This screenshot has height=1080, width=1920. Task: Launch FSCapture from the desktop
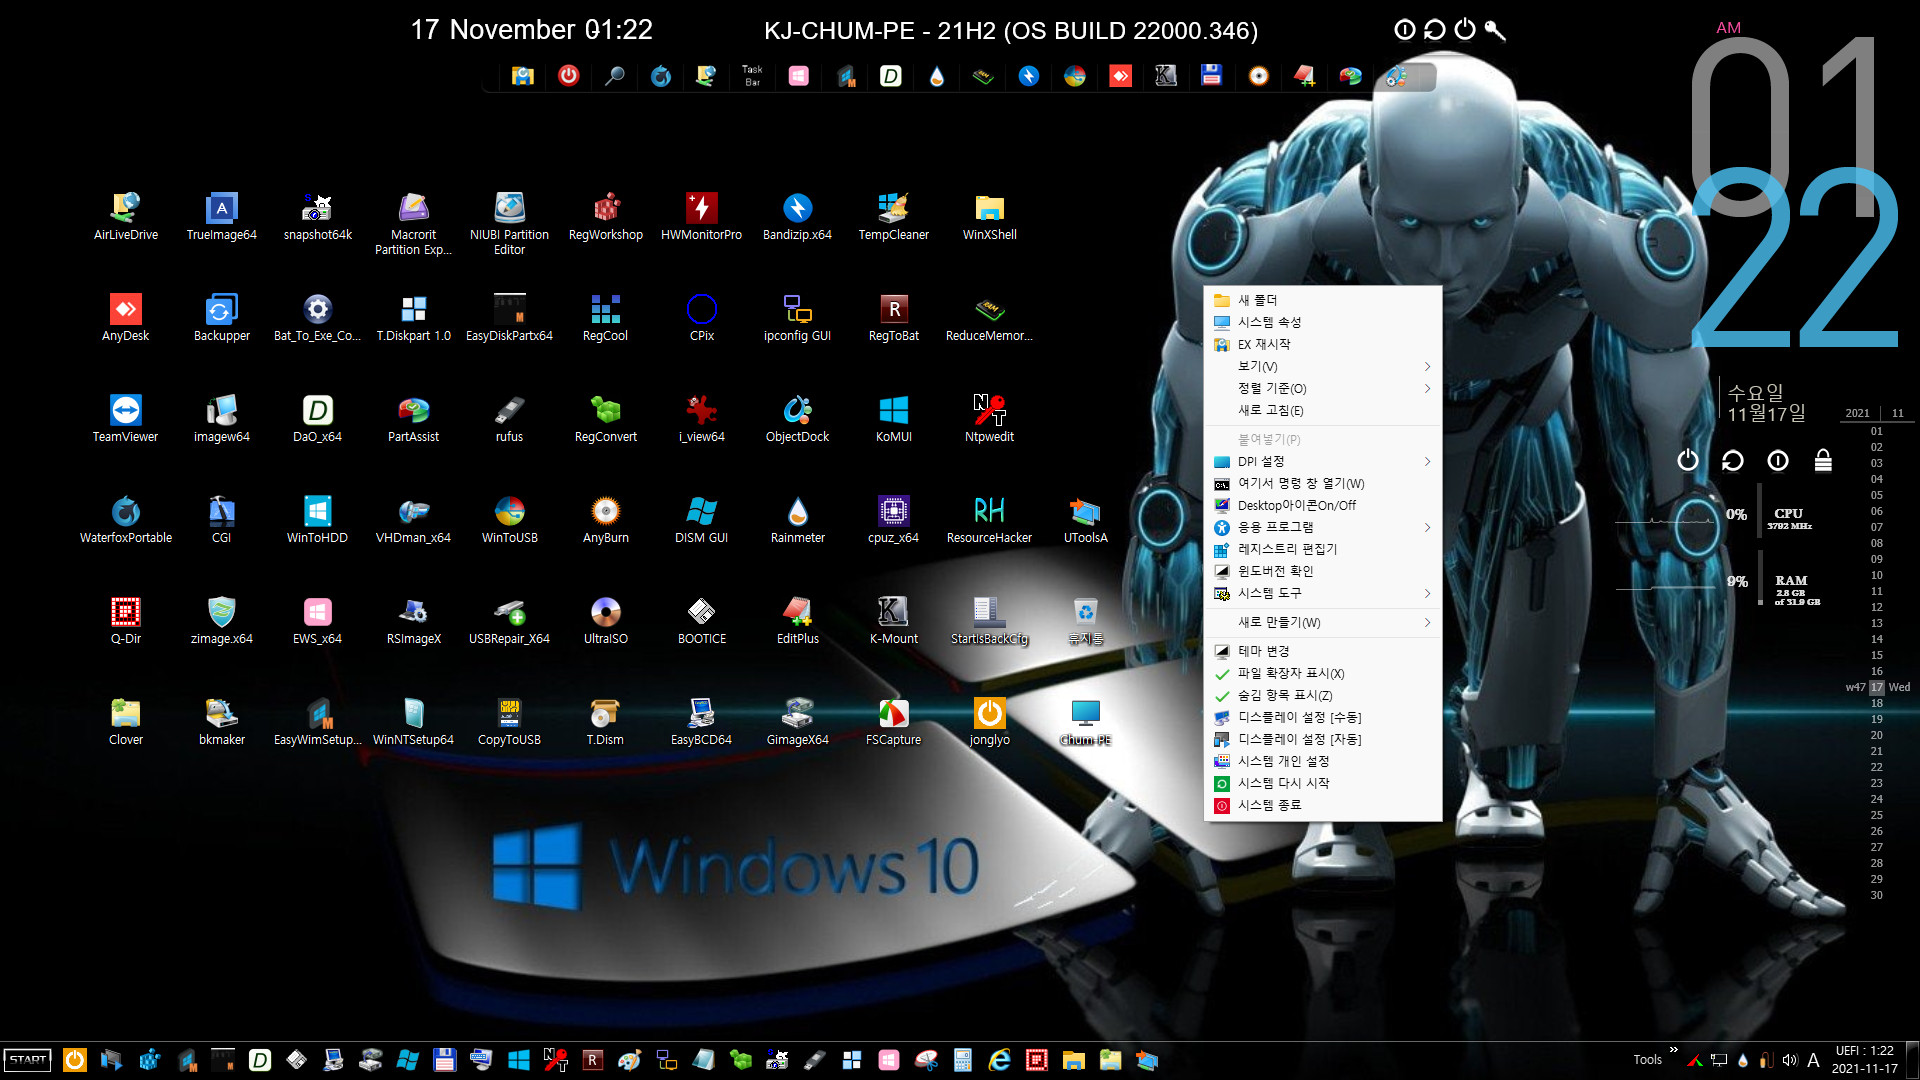893,721
